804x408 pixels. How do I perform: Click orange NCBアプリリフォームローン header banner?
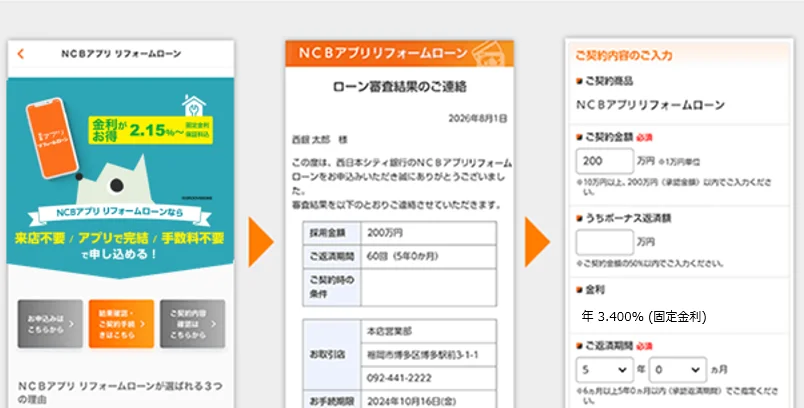[399, 53]
